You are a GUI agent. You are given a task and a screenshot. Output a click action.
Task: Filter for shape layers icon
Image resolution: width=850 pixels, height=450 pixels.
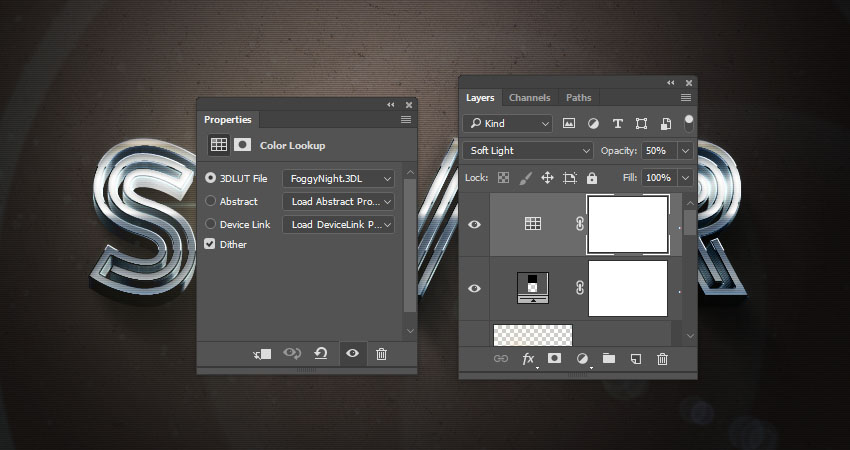(x=641, y=124)
